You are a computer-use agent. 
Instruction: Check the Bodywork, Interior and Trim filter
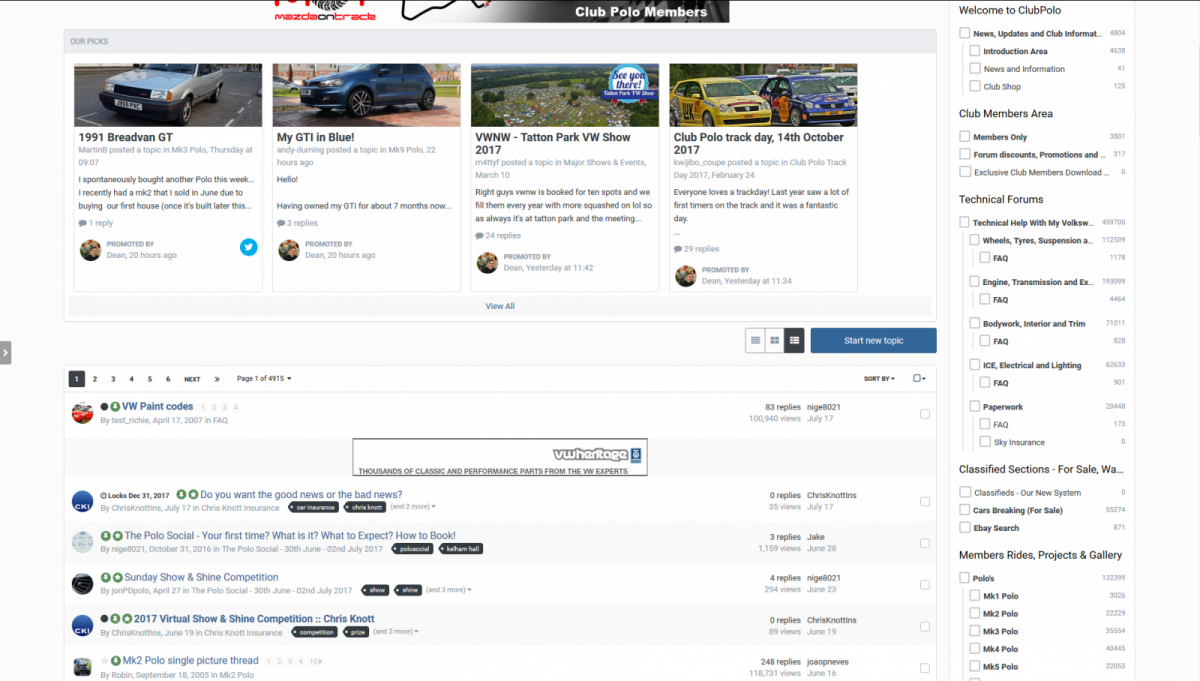tap(975, 323)
